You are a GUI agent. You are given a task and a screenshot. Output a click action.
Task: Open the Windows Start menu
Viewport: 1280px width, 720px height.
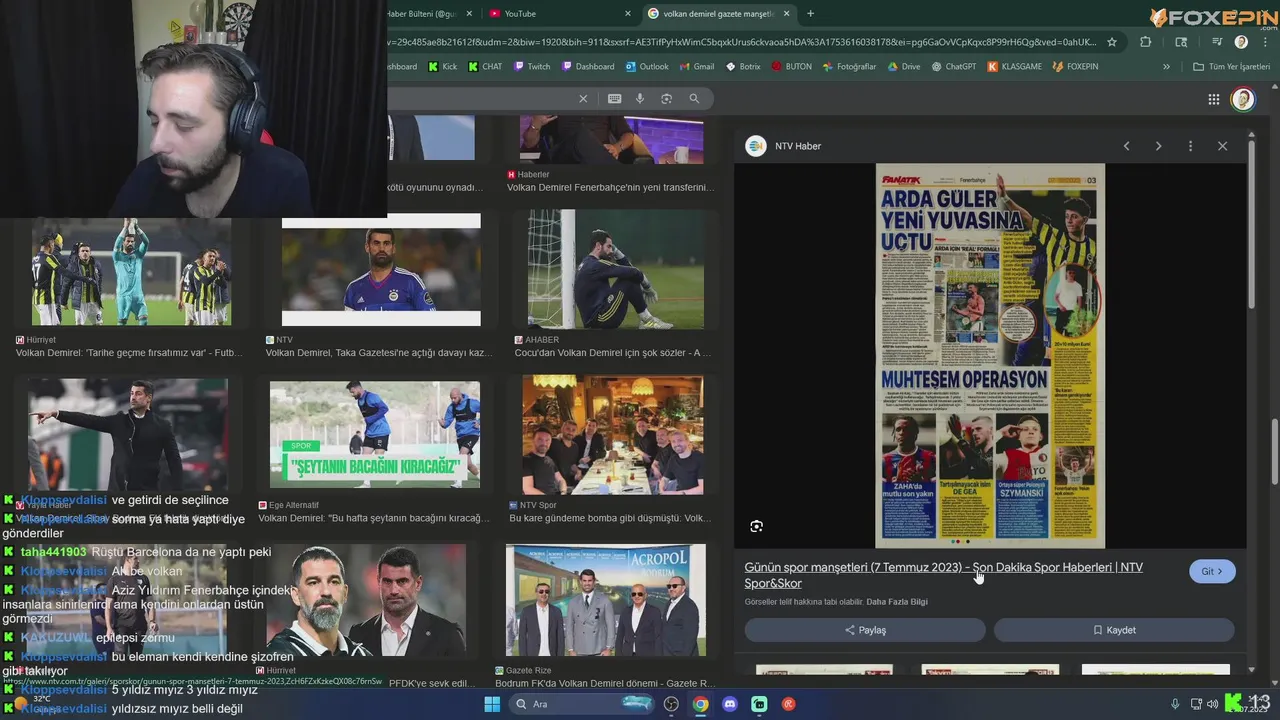click(492, 704)
